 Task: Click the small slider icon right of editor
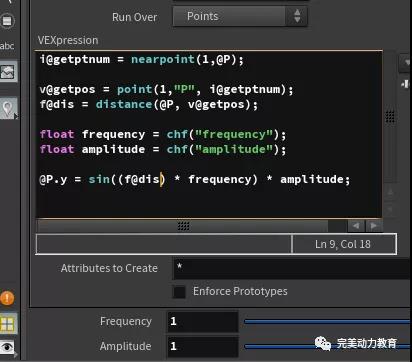point(406,84)
